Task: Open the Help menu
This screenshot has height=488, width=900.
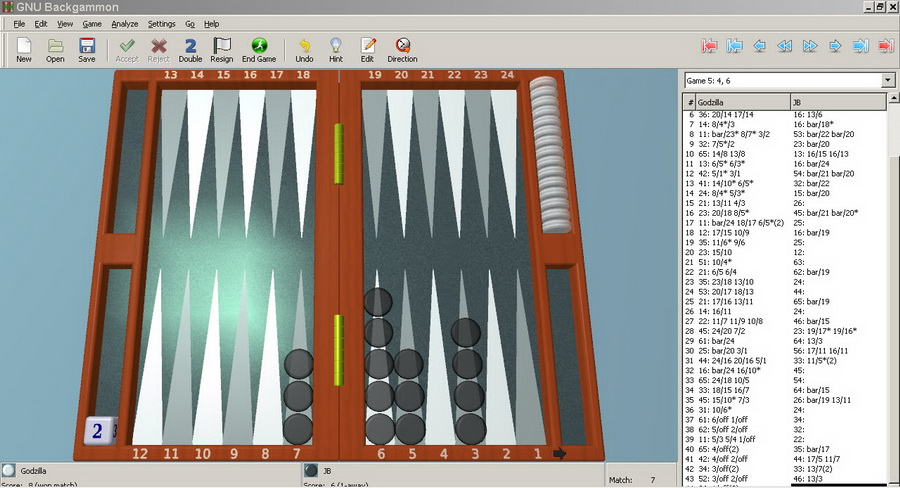Action: click(211, 24)
